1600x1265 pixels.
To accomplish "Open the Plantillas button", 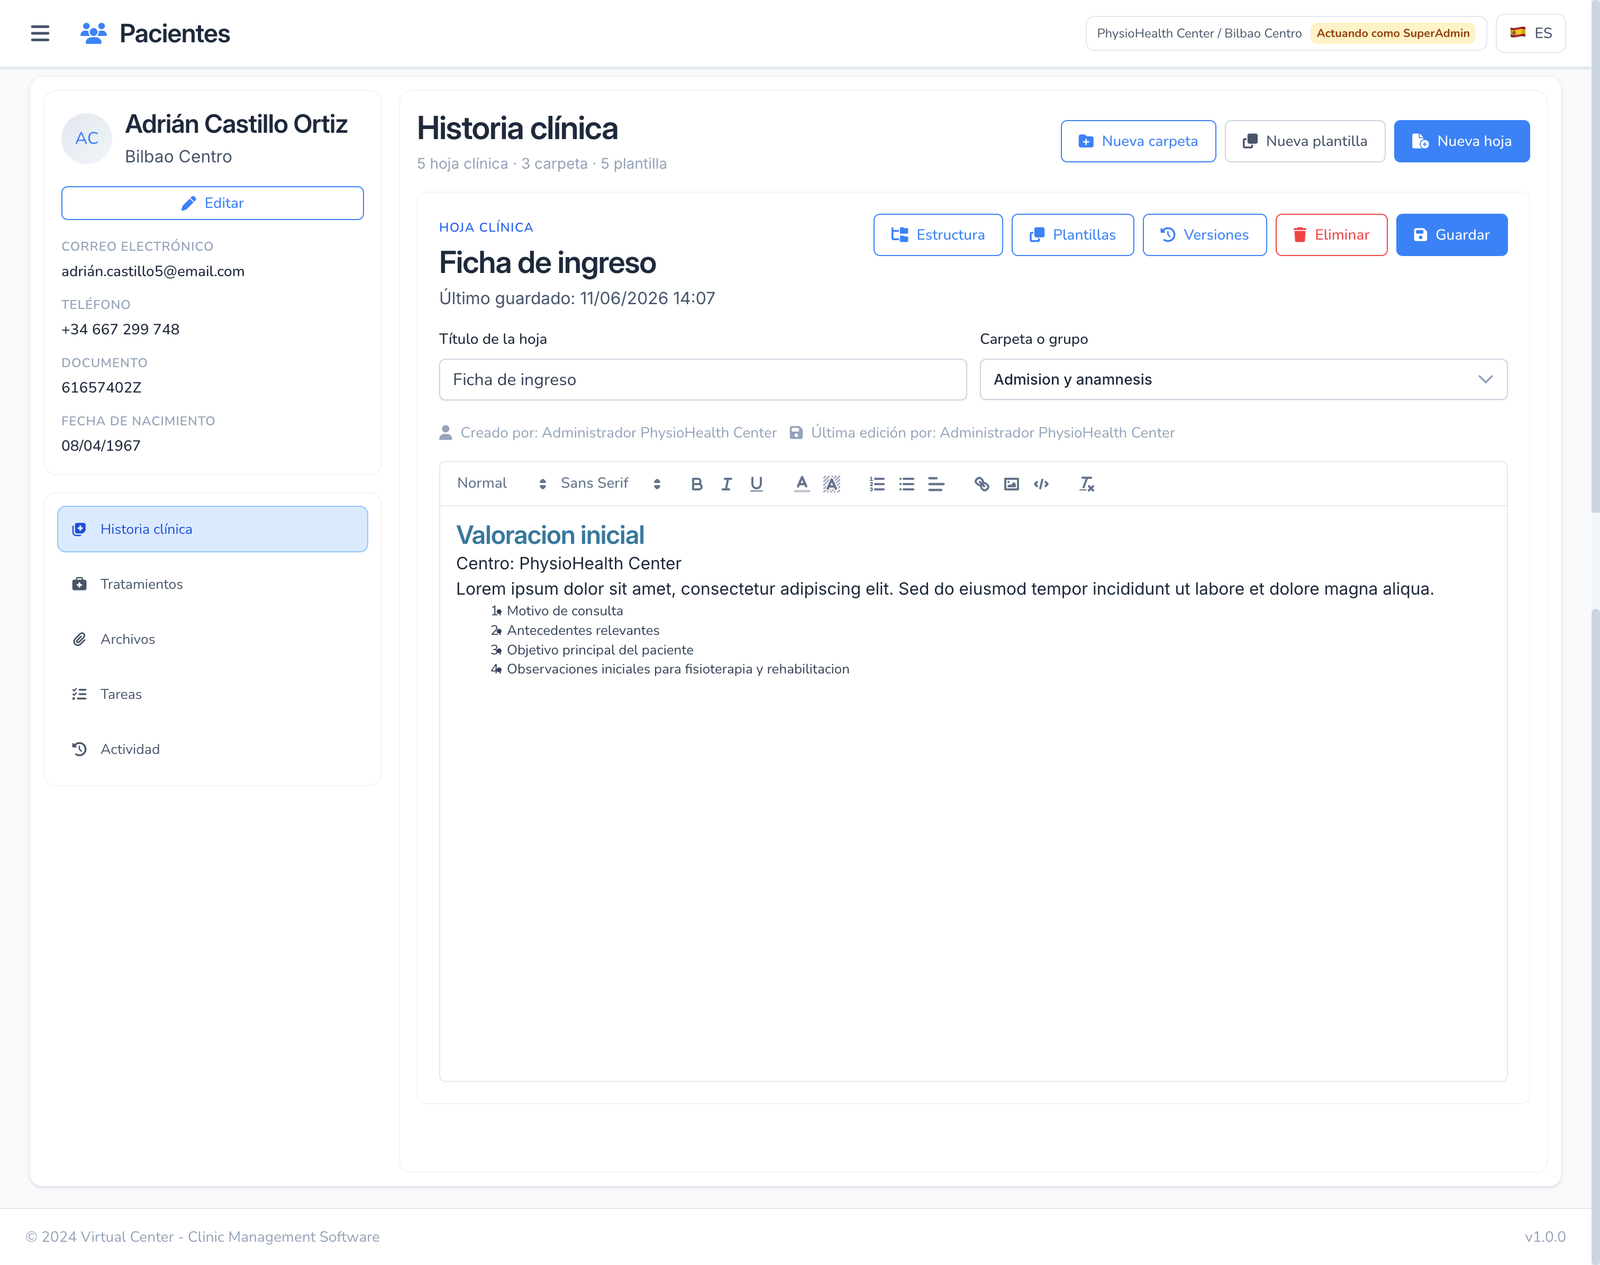I will 1073,235.
